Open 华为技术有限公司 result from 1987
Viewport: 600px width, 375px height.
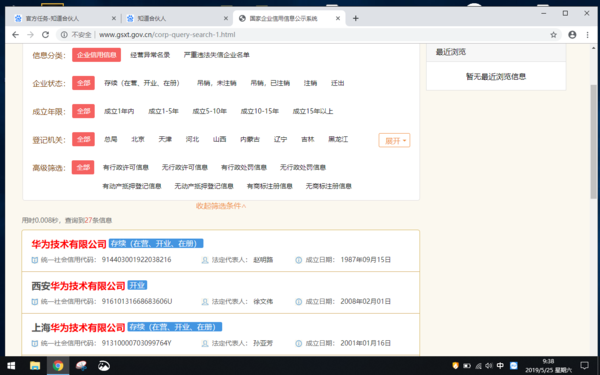[x=69, y=244]
